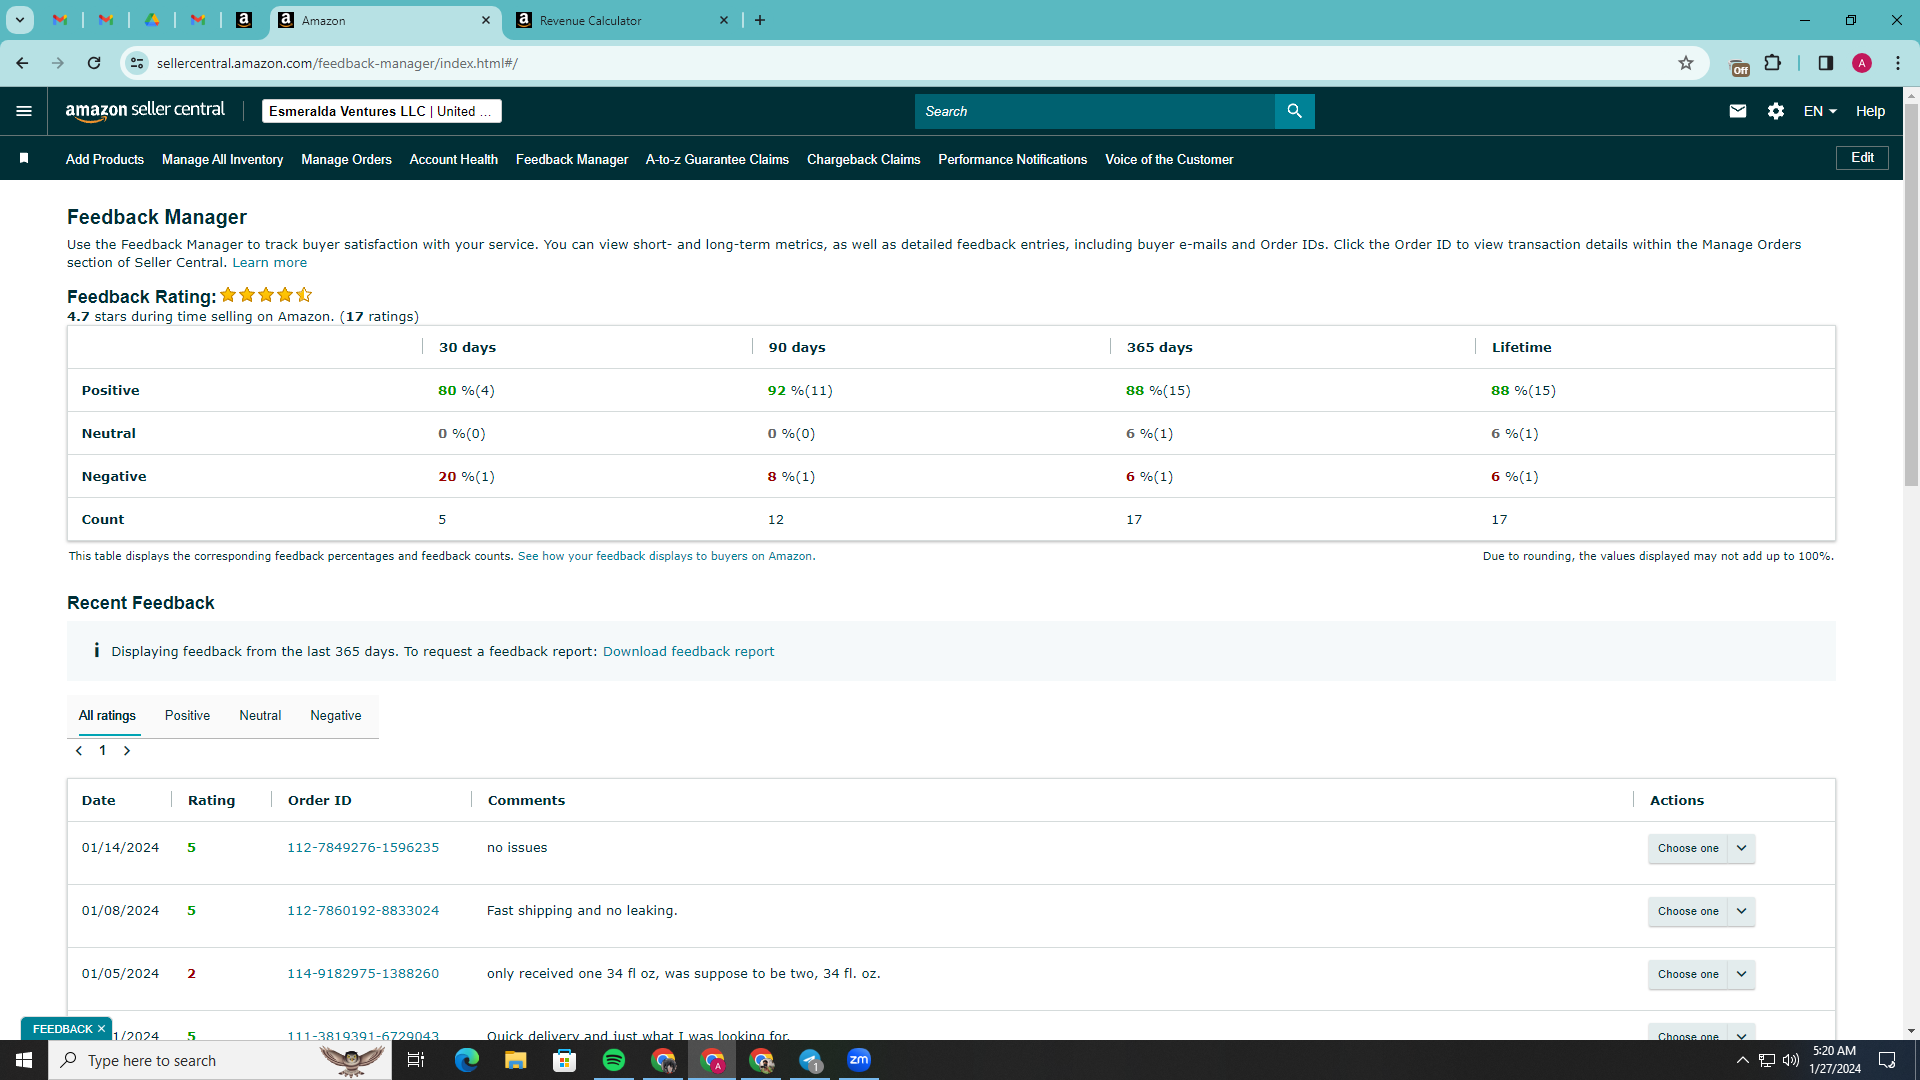The height and width of the screenshot is (1080, 1920).
Task: Go back to the previous page
Action: tap(22, 63)
